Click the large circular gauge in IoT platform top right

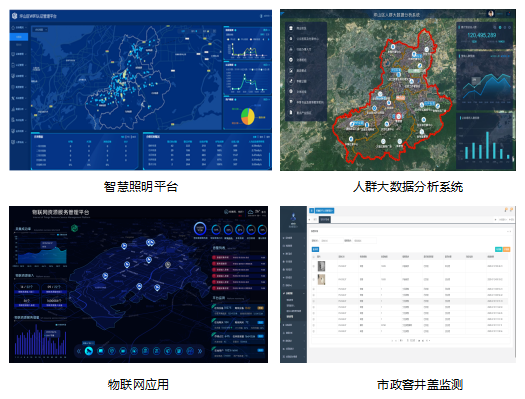click(x=200, y=229)
